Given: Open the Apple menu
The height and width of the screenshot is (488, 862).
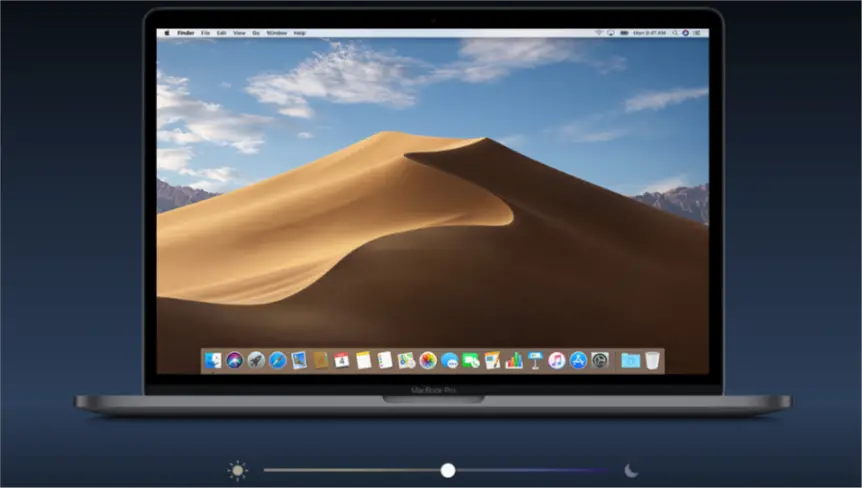Looking at the screenshot, I should [x=167, y=33].
